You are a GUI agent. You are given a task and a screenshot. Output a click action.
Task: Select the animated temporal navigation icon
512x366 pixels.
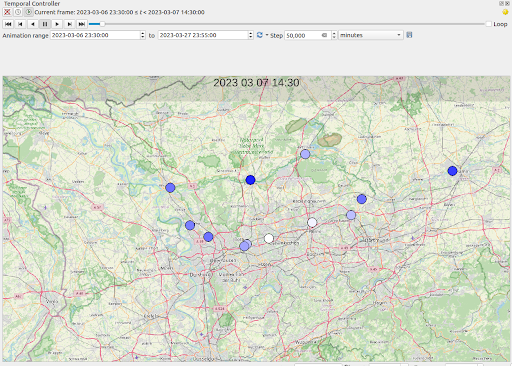(x=29, y=12)
